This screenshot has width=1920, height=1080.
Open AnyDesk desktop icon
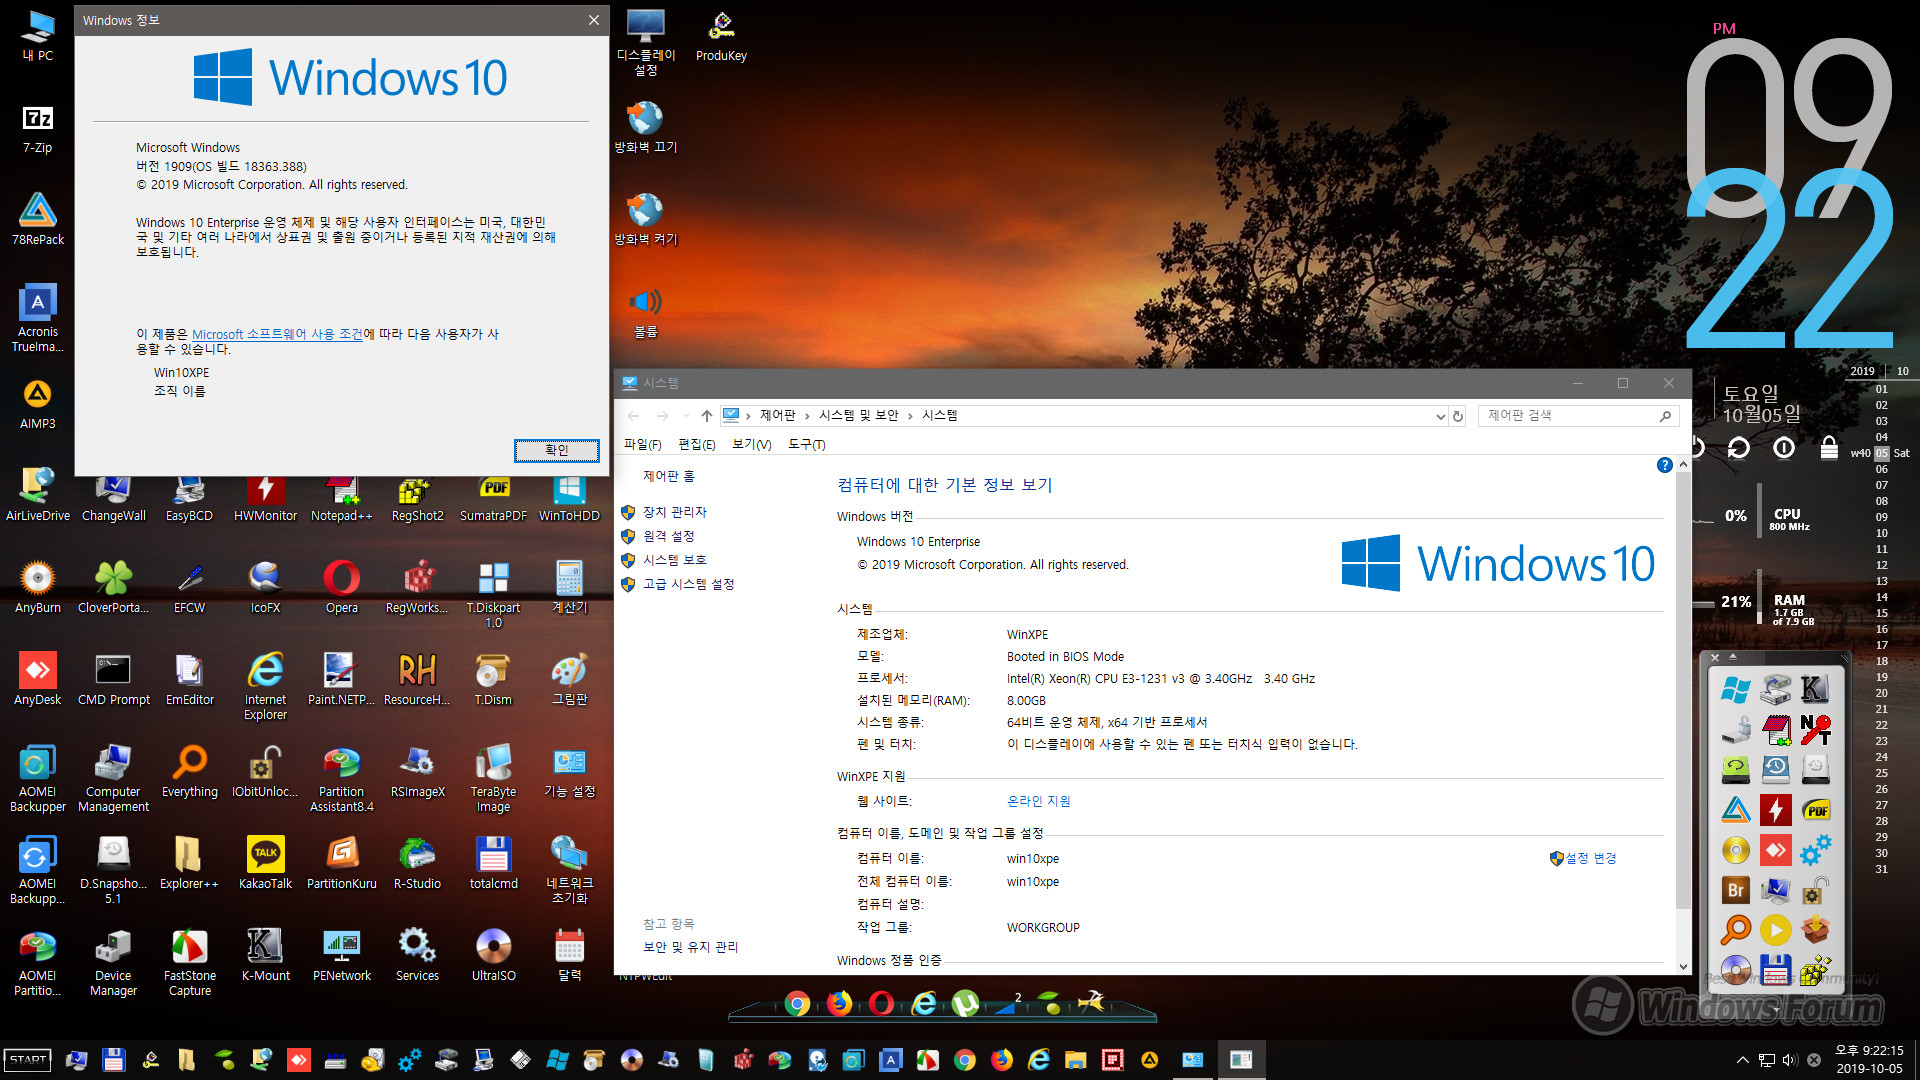[38, 679]
